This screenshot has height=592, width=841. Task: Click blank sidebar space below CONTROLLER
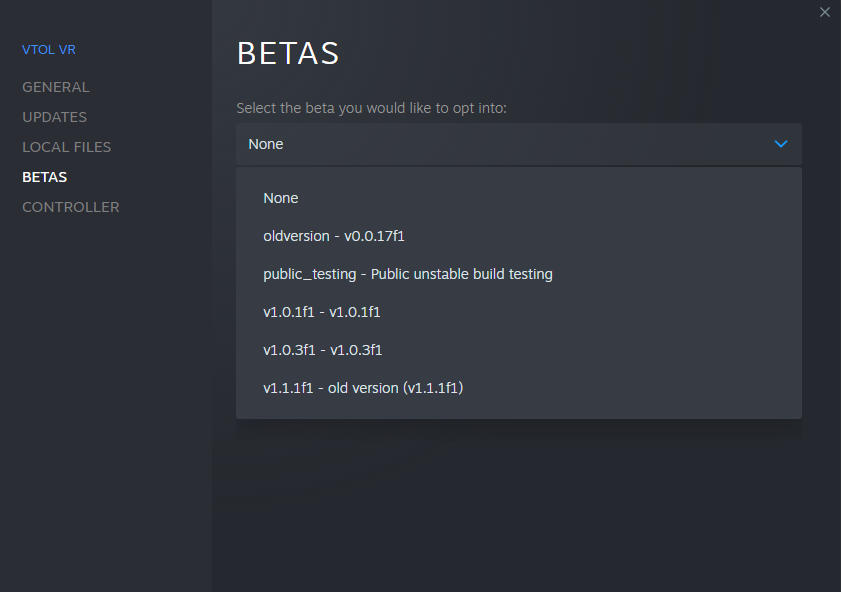pyautogui.click(x=105, y=400)
